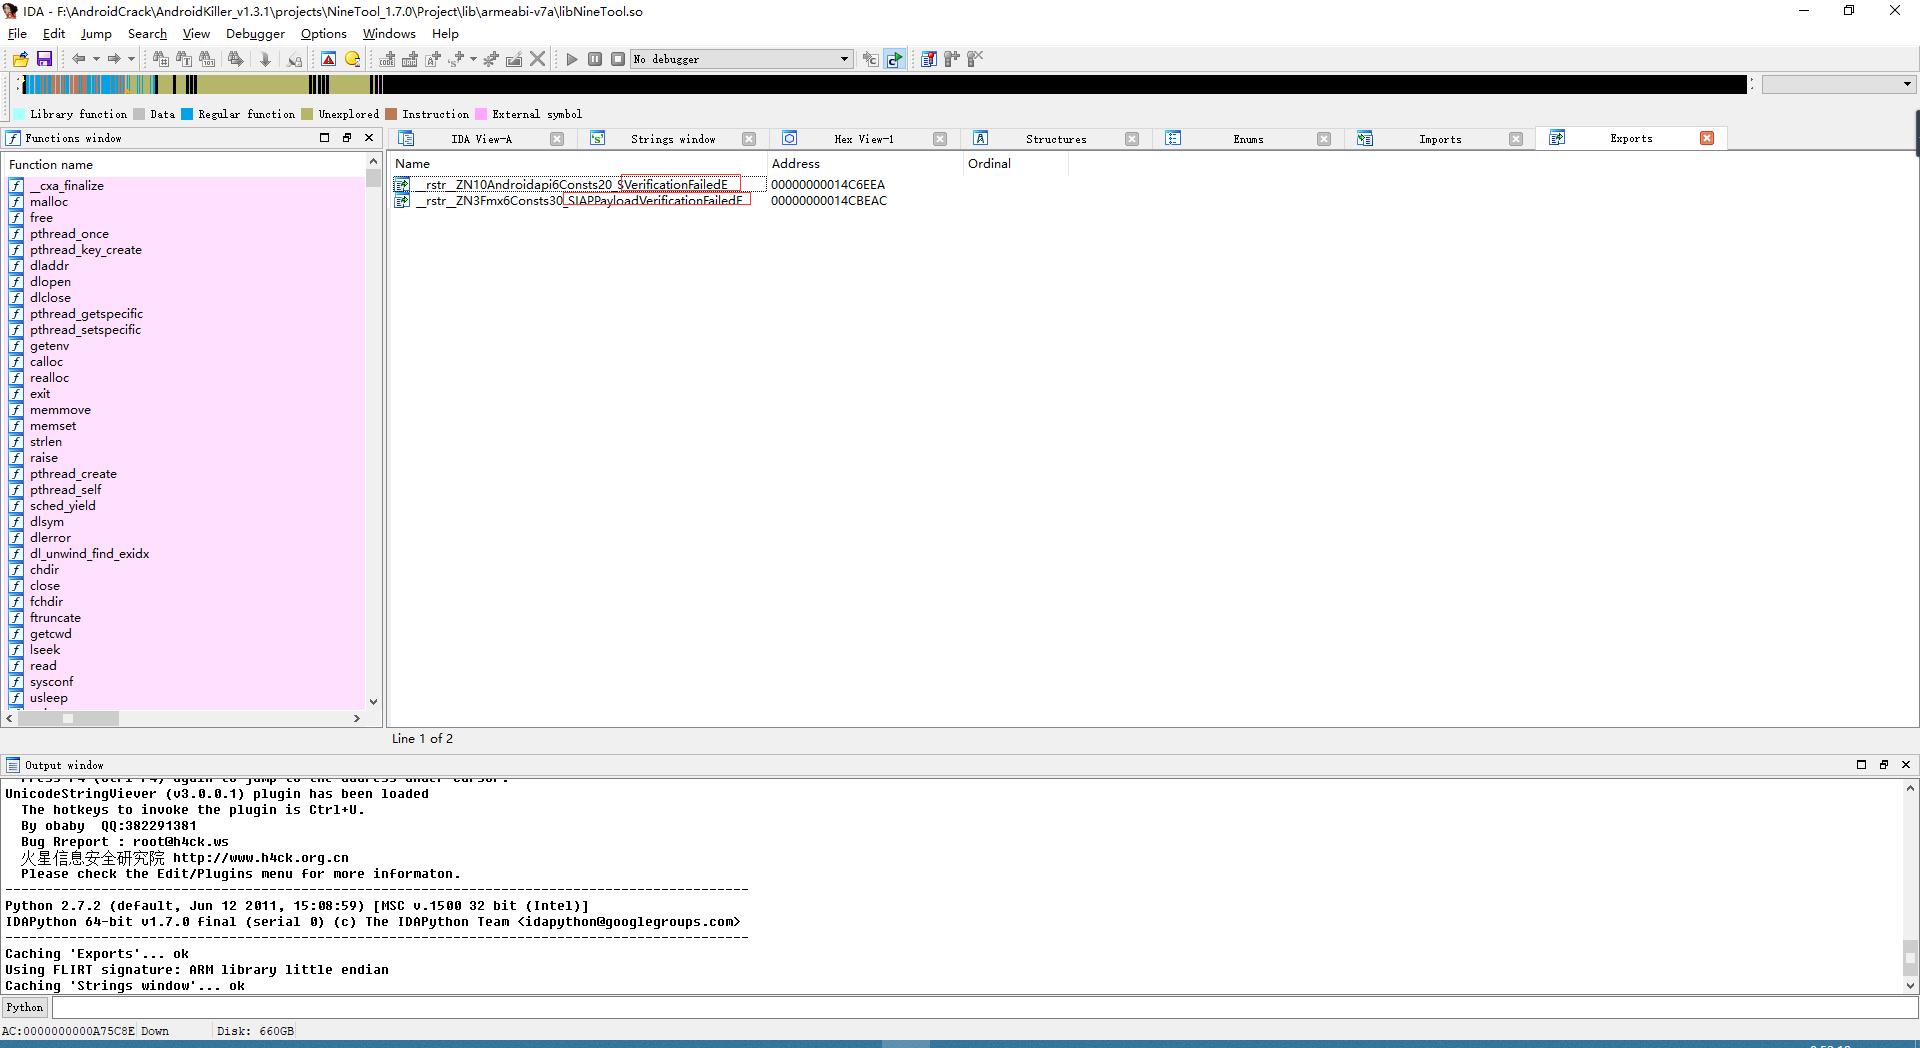Click the Python command input field

980,1007
